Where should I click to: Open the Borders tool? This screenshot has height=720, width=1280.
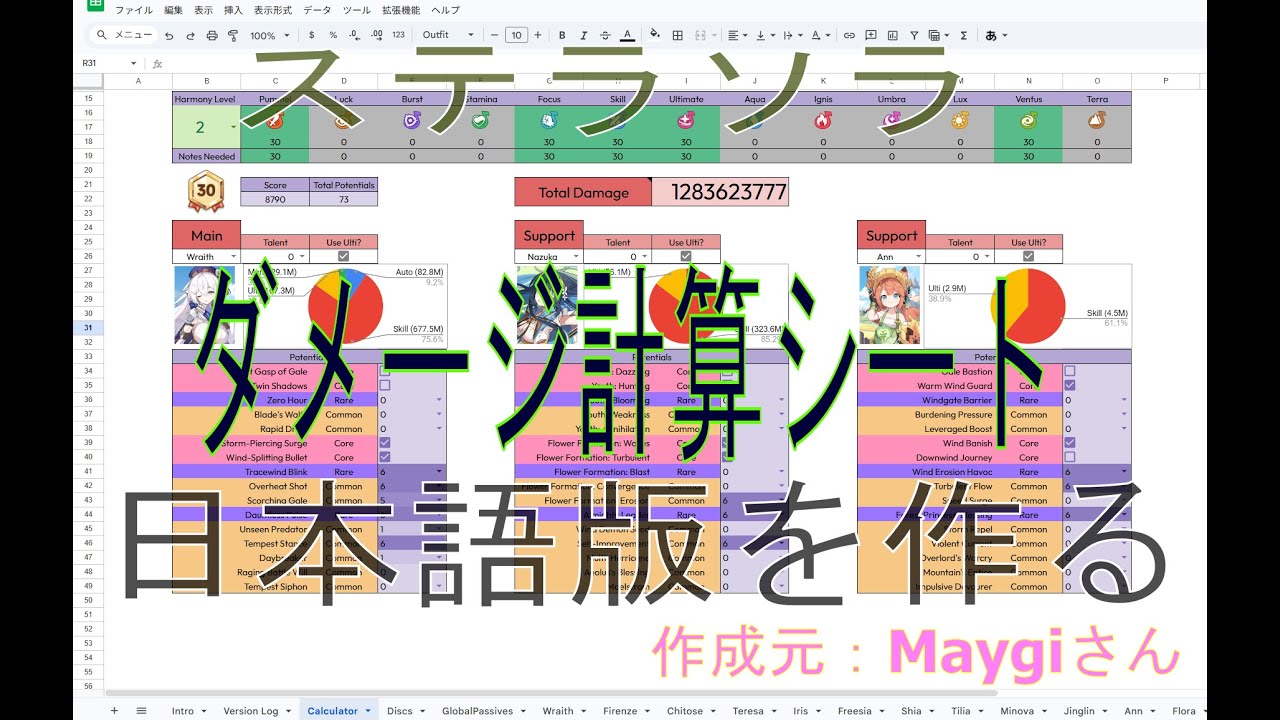(677, 35)
